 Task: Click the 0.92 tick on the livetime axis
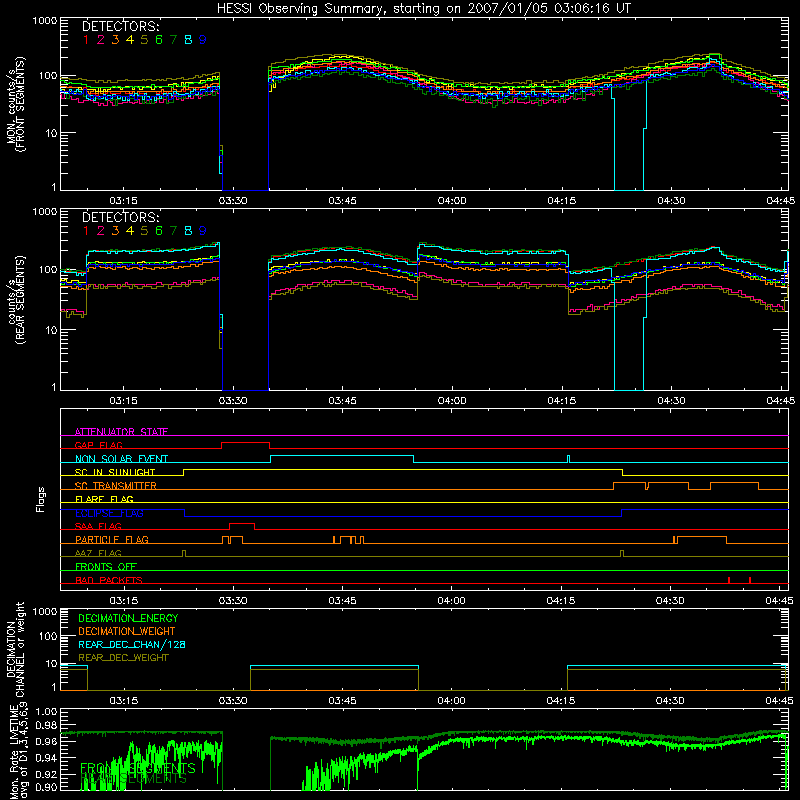coord(46,774)
